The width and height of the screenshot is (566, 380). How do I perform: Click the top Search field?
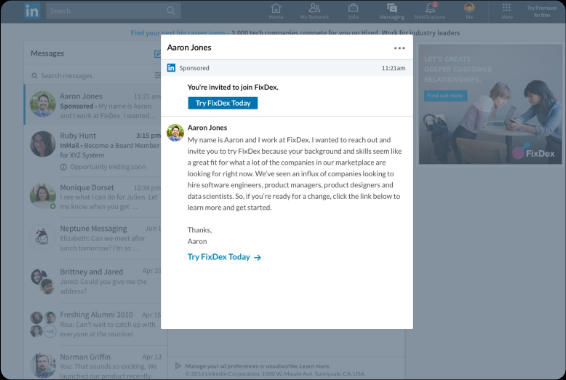113,11
